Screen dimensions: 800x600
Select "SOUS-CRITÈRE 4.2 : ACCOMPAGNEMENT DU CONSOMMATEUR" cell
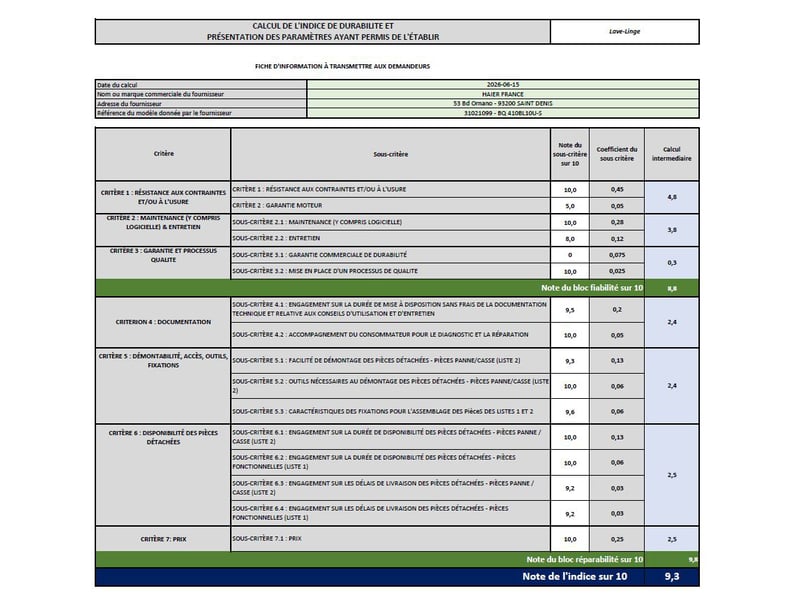point(390,335)
